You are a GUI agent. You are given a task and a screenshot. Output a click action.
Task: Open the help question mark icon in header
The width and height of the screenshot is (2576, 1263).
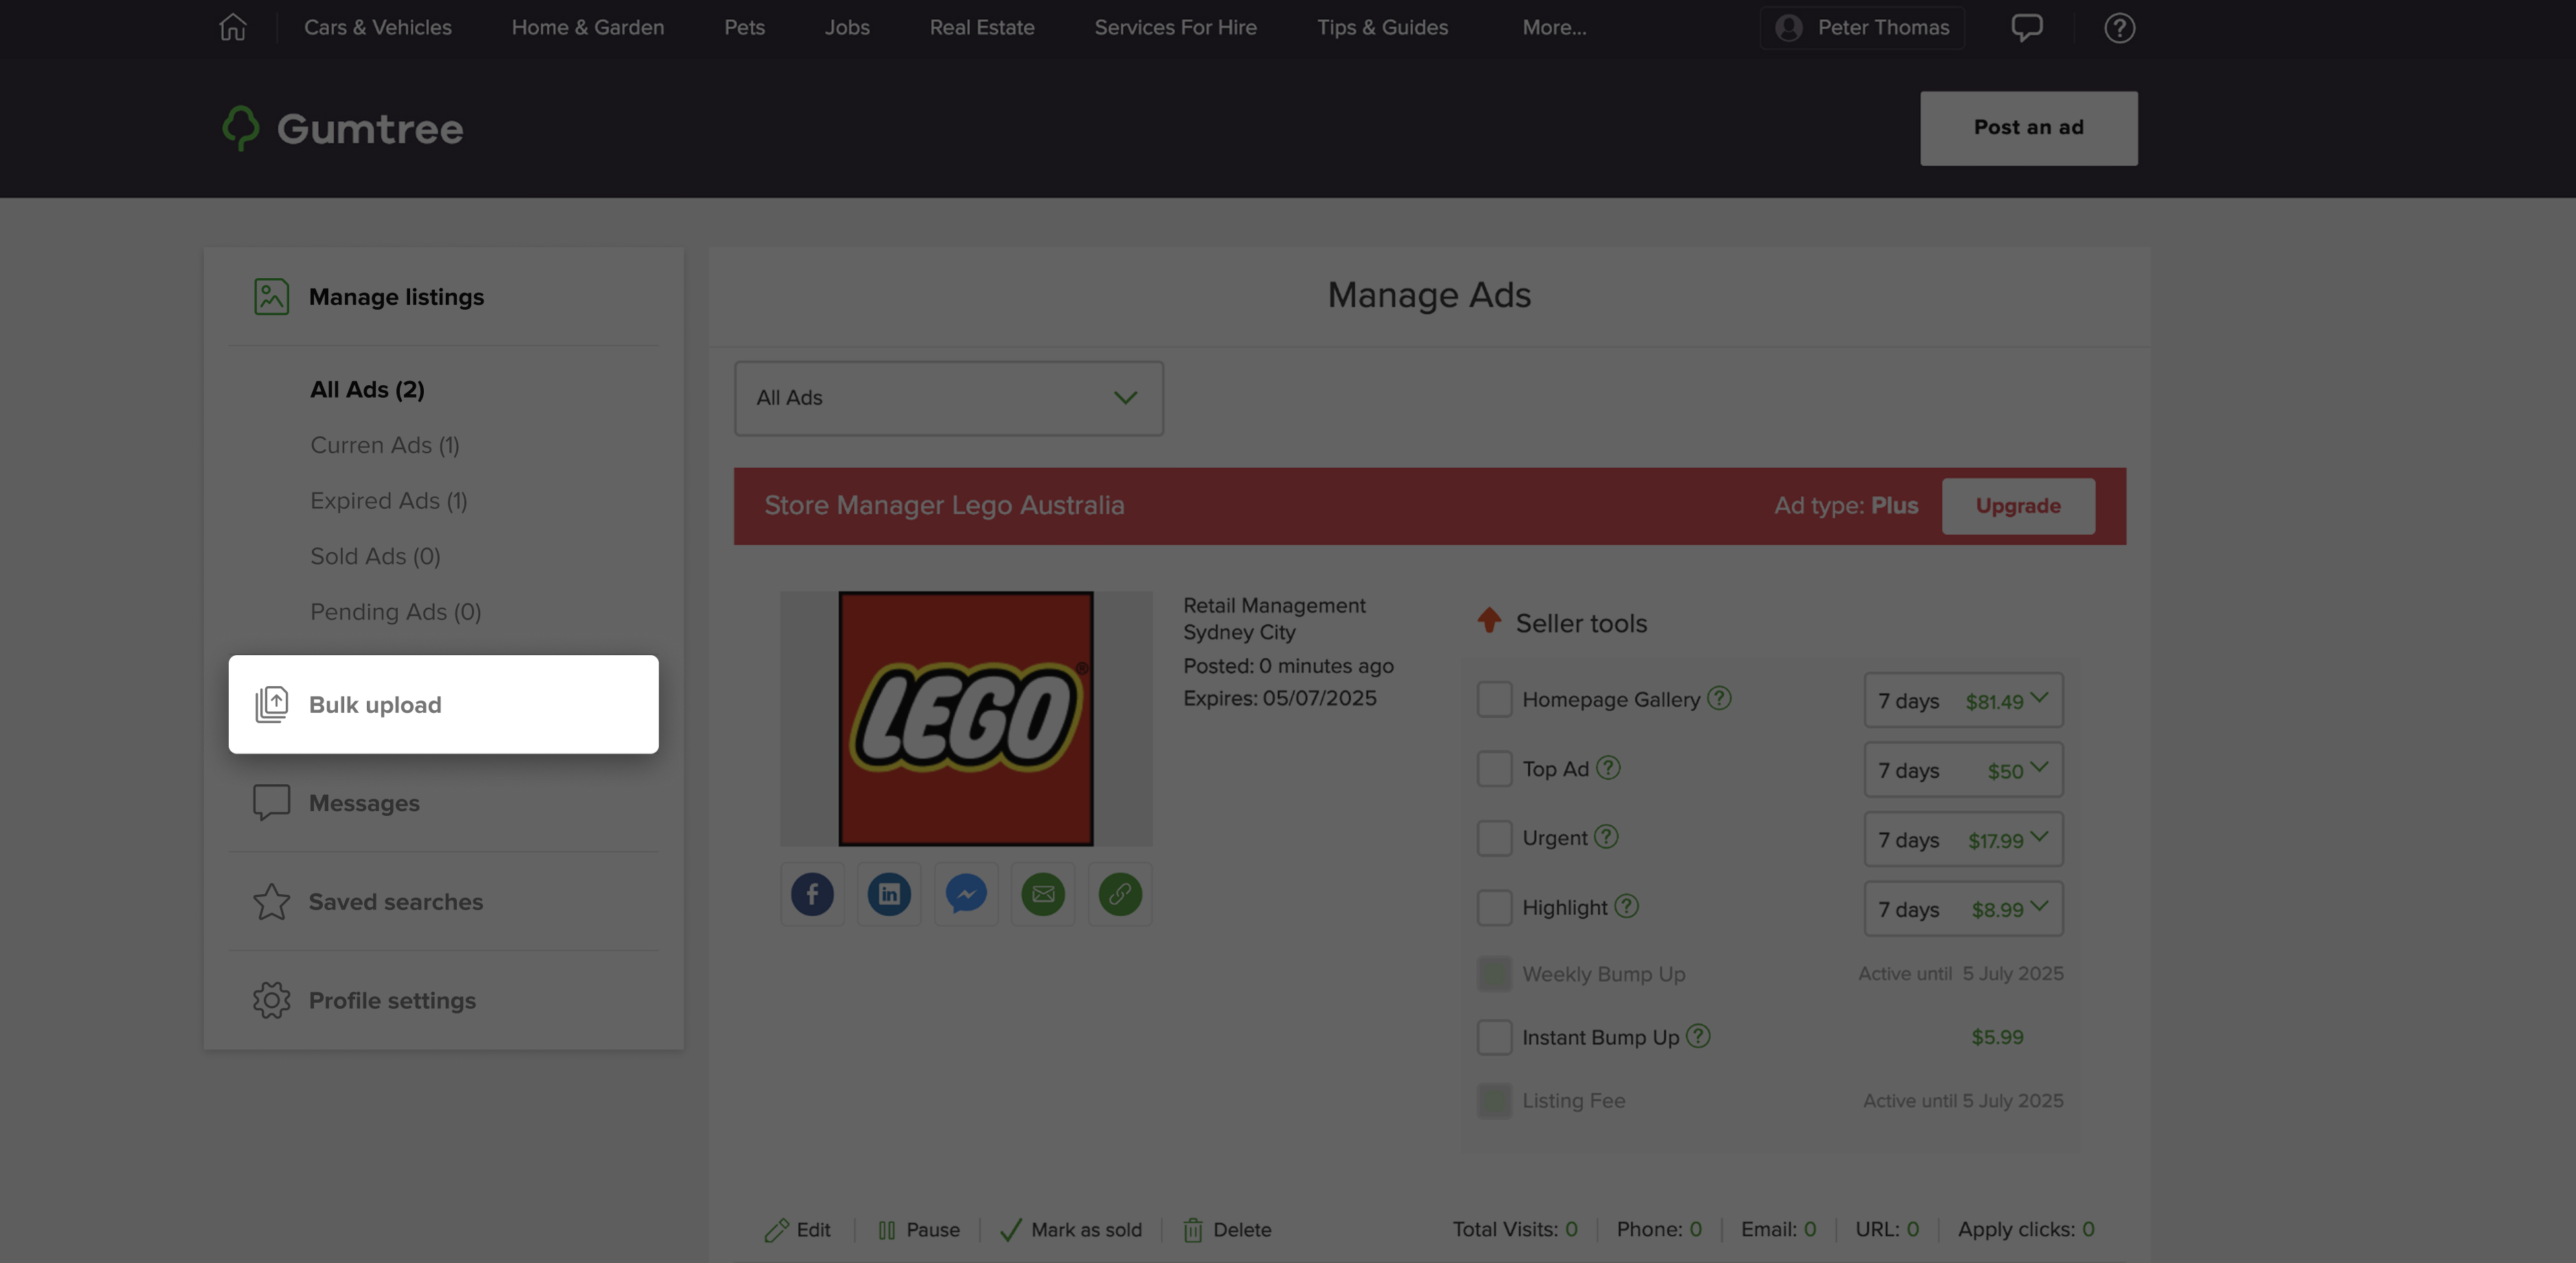point(2119,27)
